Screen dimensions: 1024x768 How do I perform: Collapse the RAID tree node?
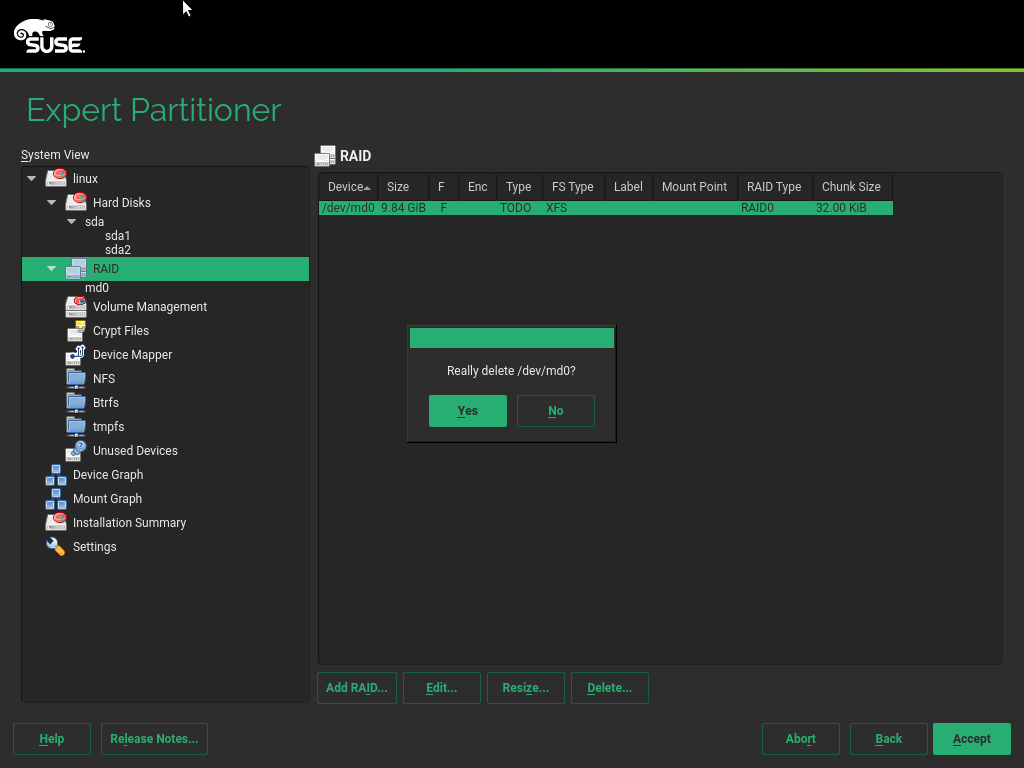click(52, 269)
